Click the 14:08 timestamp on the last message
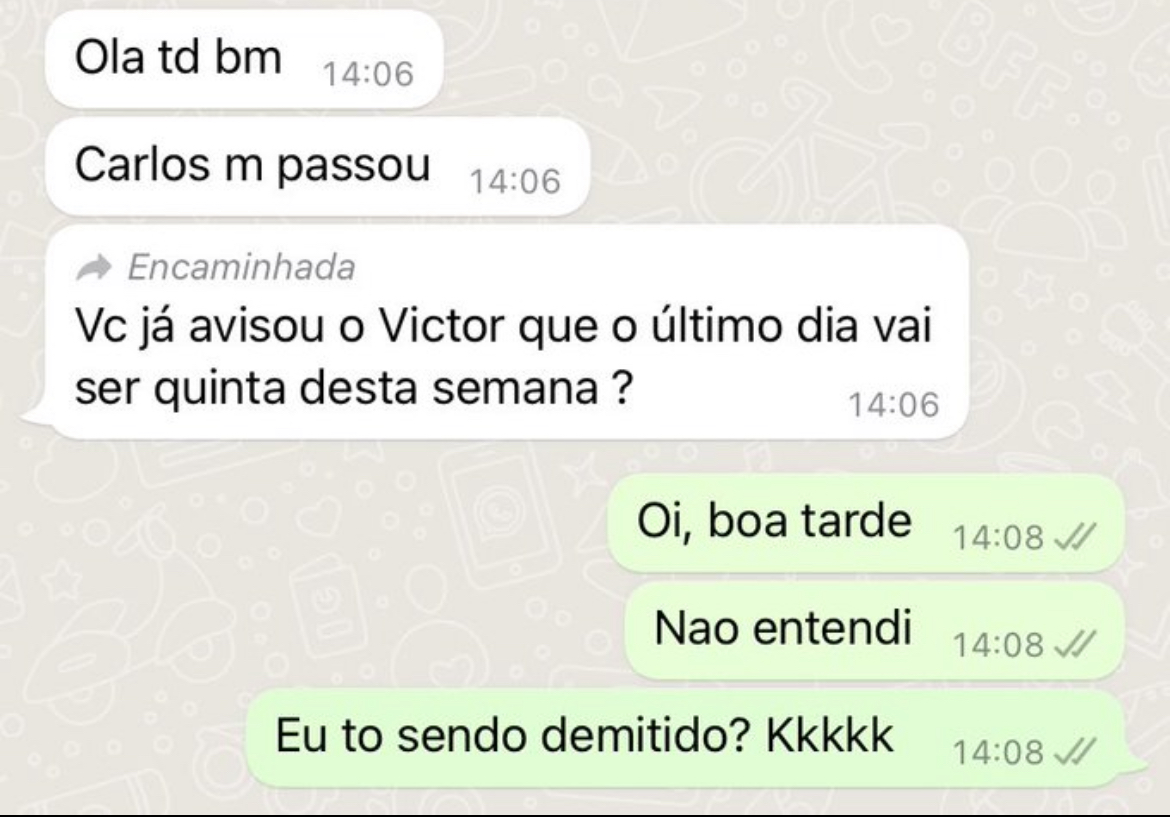Screen dimensions: 1170x817 pyautogui.click(x=998, y=751)
